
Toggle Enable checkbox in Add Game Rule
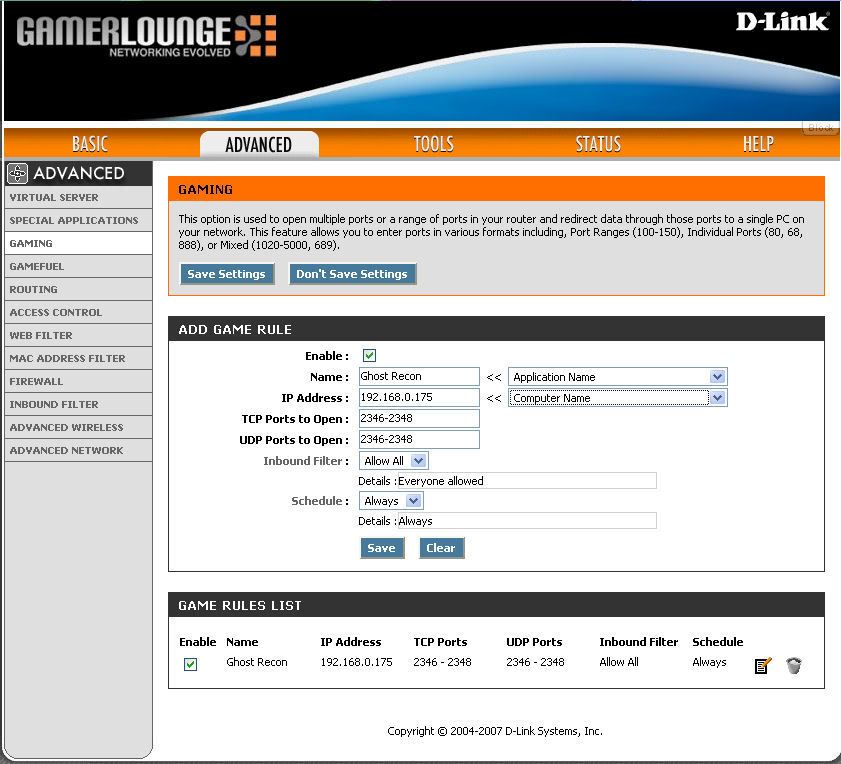coord(369,356)
